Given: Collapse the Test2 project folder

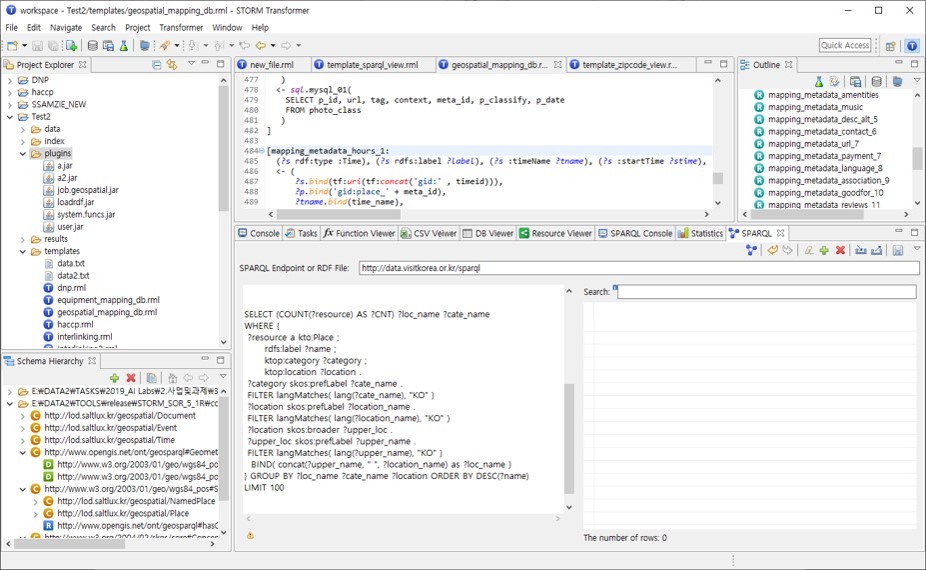Looking at the screenshot, I should [x=9, y=117].
